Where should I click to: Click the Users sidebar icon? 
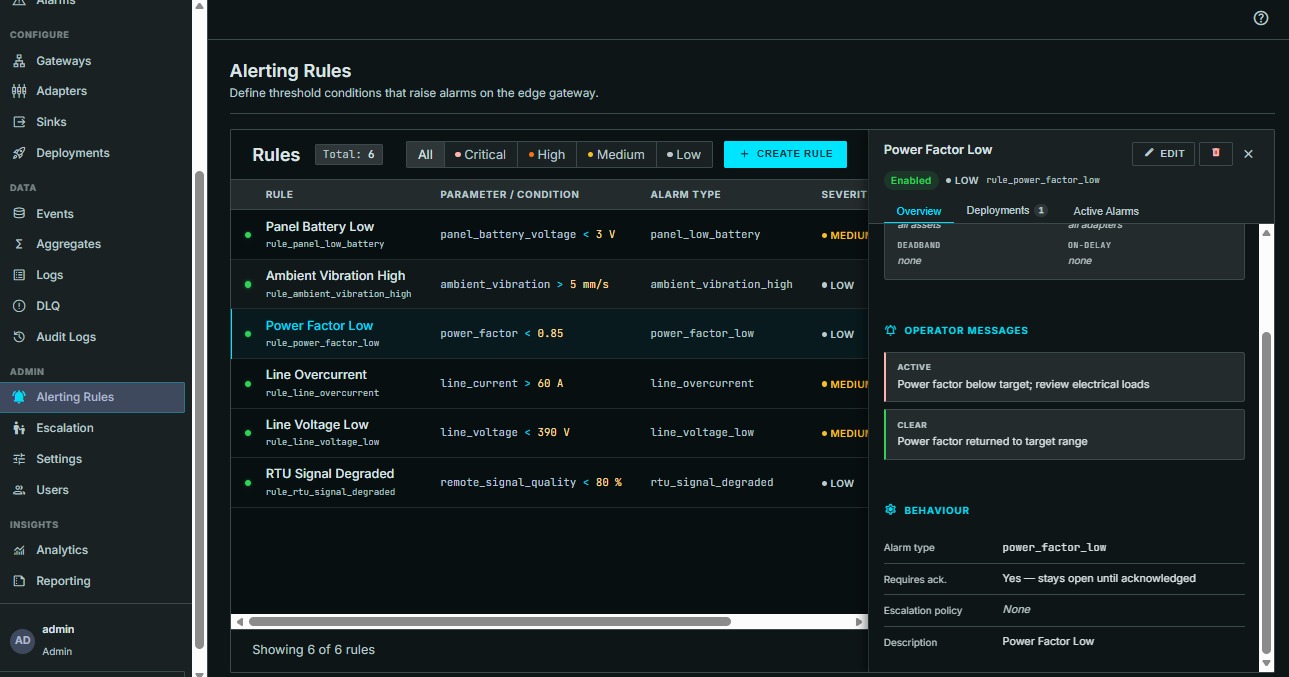[19, 490]
